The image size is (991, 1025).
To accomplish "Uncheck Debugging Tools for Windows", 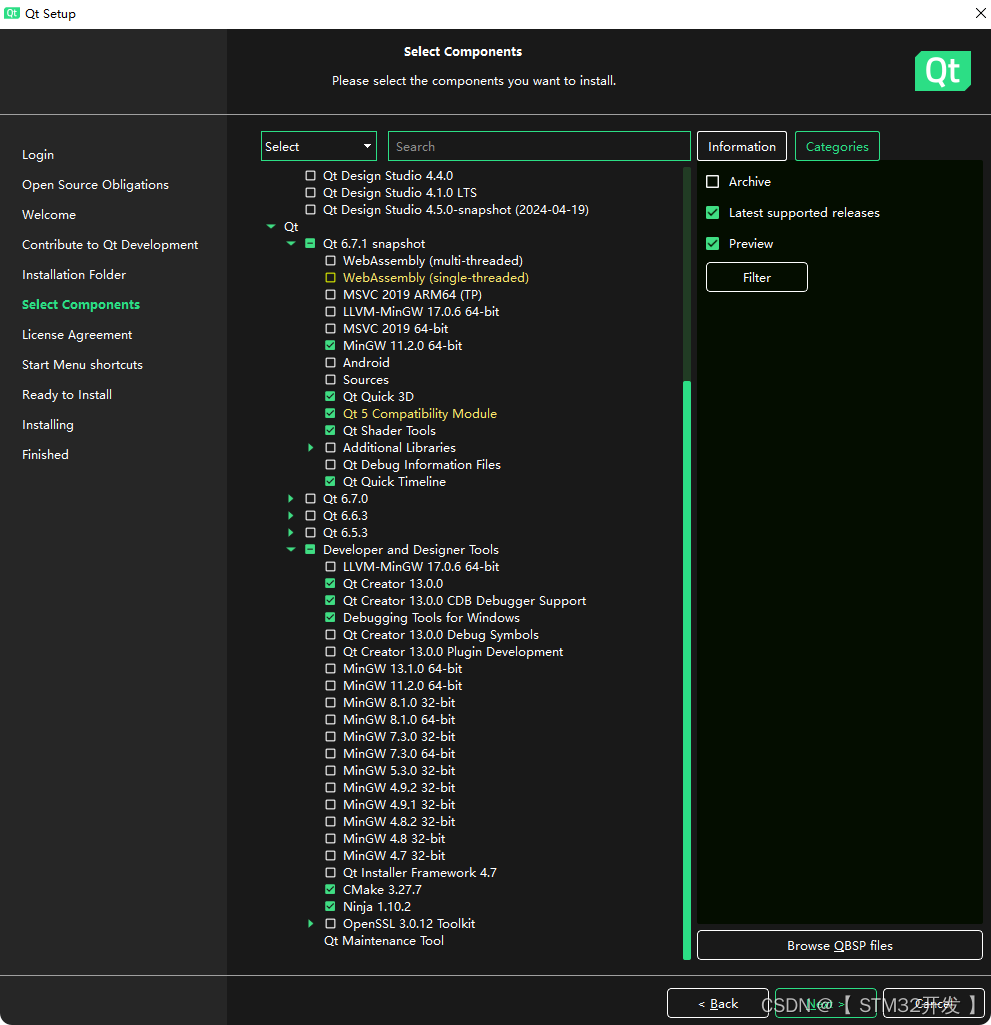I will [x=330, y=618].
